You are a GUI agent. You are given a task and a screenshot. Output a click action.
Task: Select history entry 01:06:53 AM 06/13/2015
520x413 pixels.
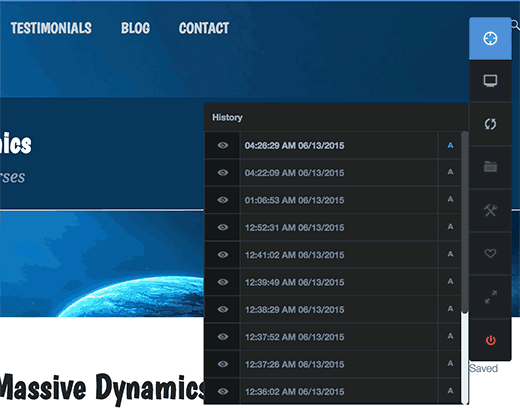(x=339, y=200)
